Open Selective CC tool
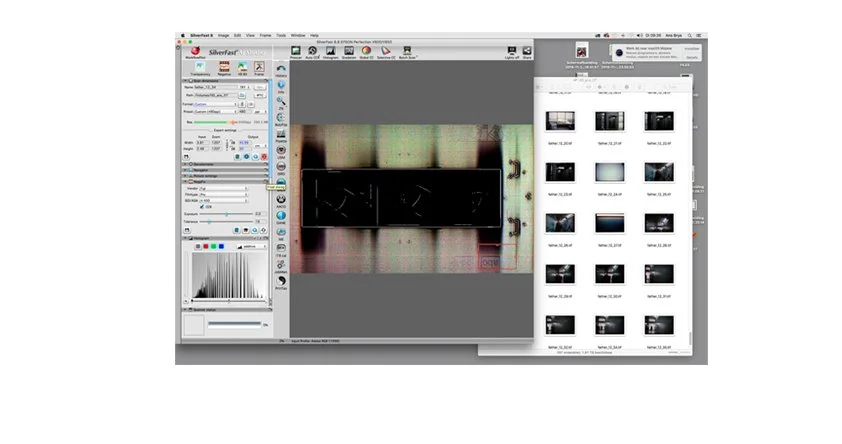The height and width of the screenshot is (444, 842). pos(386,52)
